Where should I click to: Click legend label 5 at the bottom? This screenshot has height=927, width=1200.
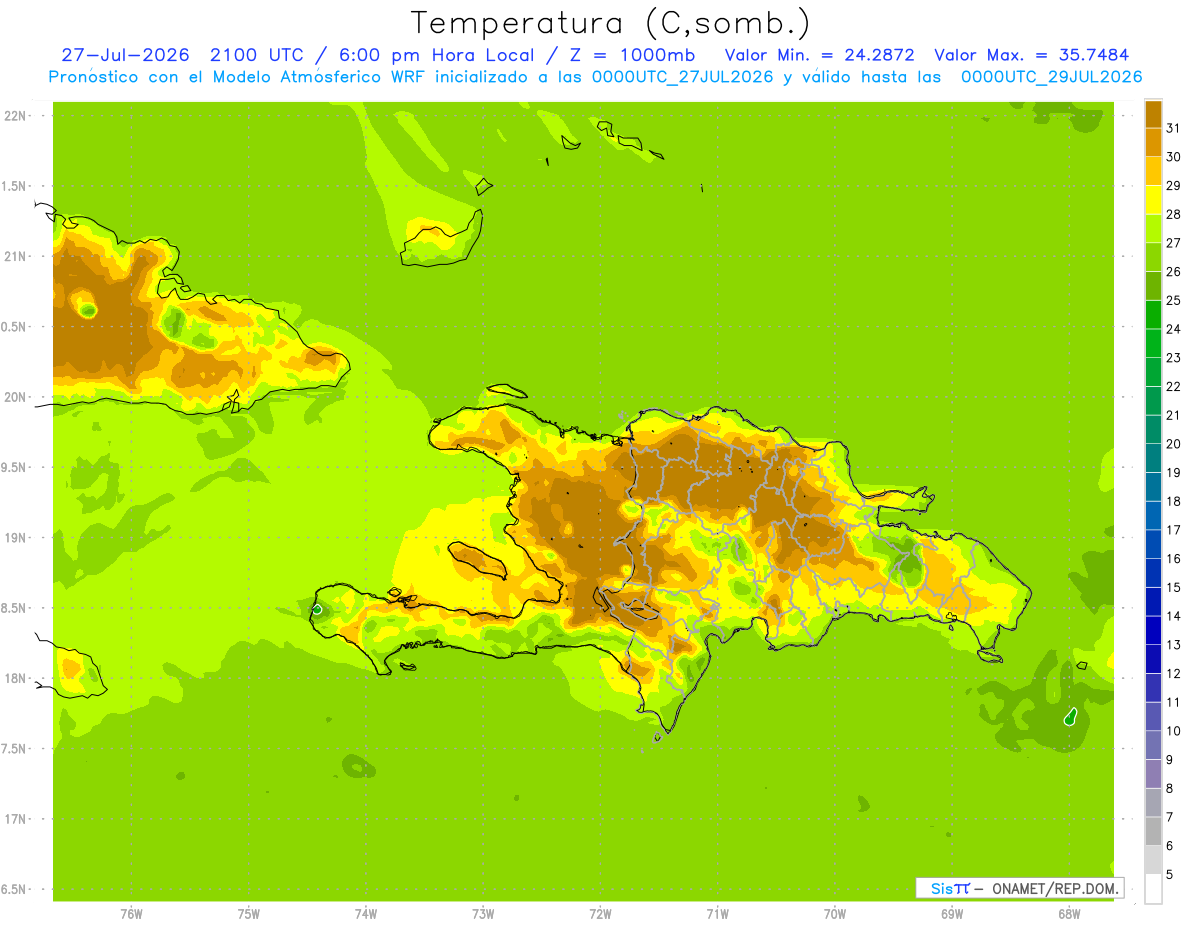1170,874
